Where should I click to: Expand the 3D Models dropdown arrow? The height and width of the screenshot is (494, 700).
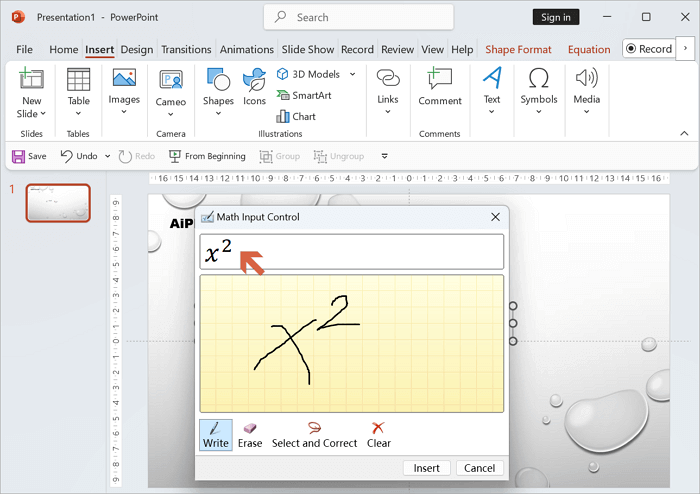tap(352, 74)
